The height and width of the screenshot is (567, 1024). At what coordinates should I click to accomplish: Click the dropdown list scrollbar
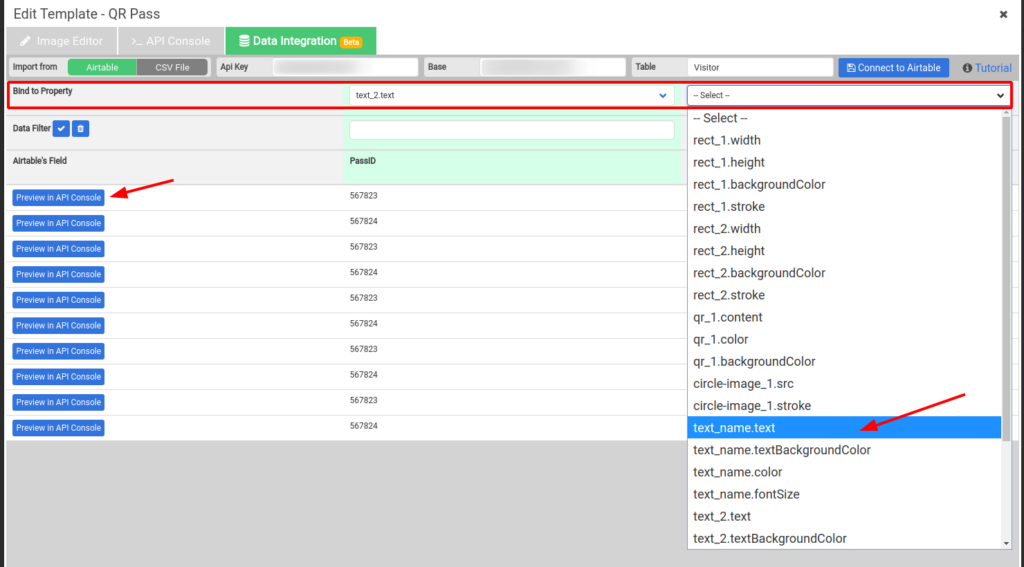(1006, 279)
